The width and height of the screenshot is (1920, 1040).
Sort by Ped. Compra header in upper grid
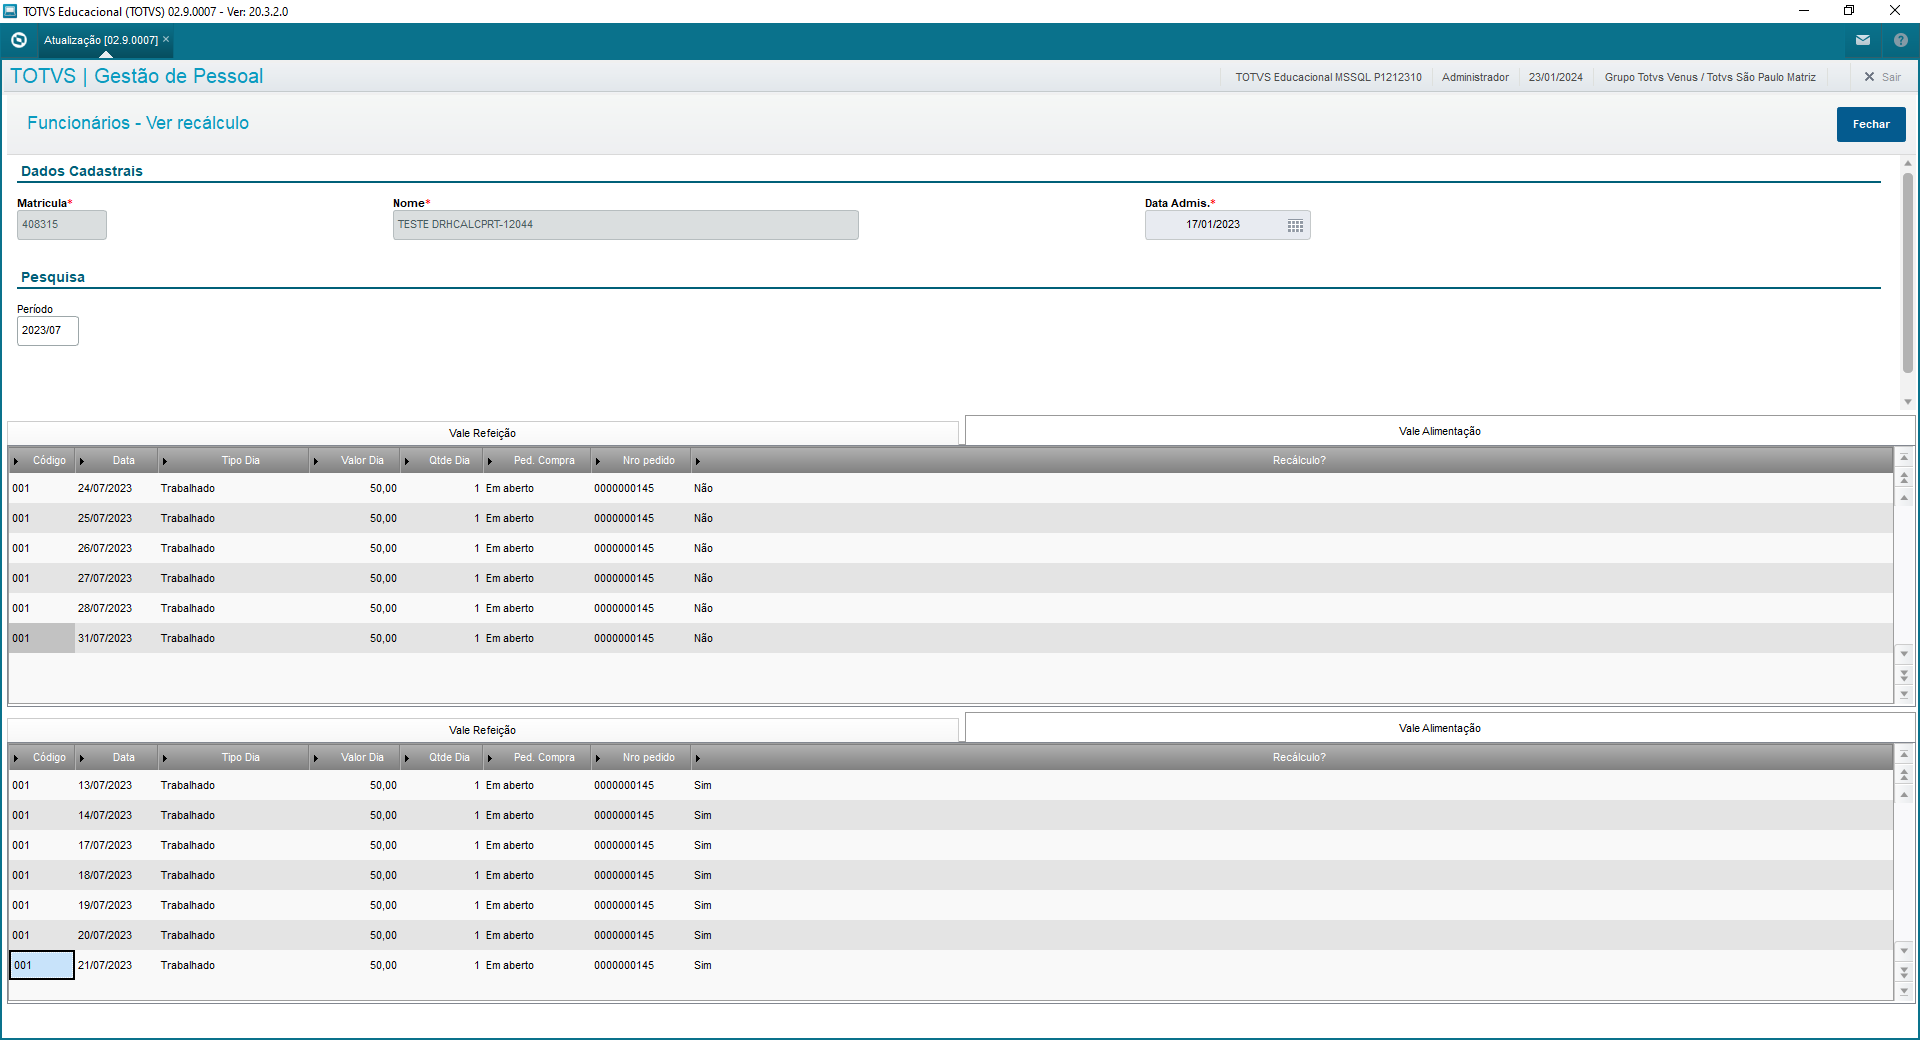pyautogui.click(x=544, y=461)
